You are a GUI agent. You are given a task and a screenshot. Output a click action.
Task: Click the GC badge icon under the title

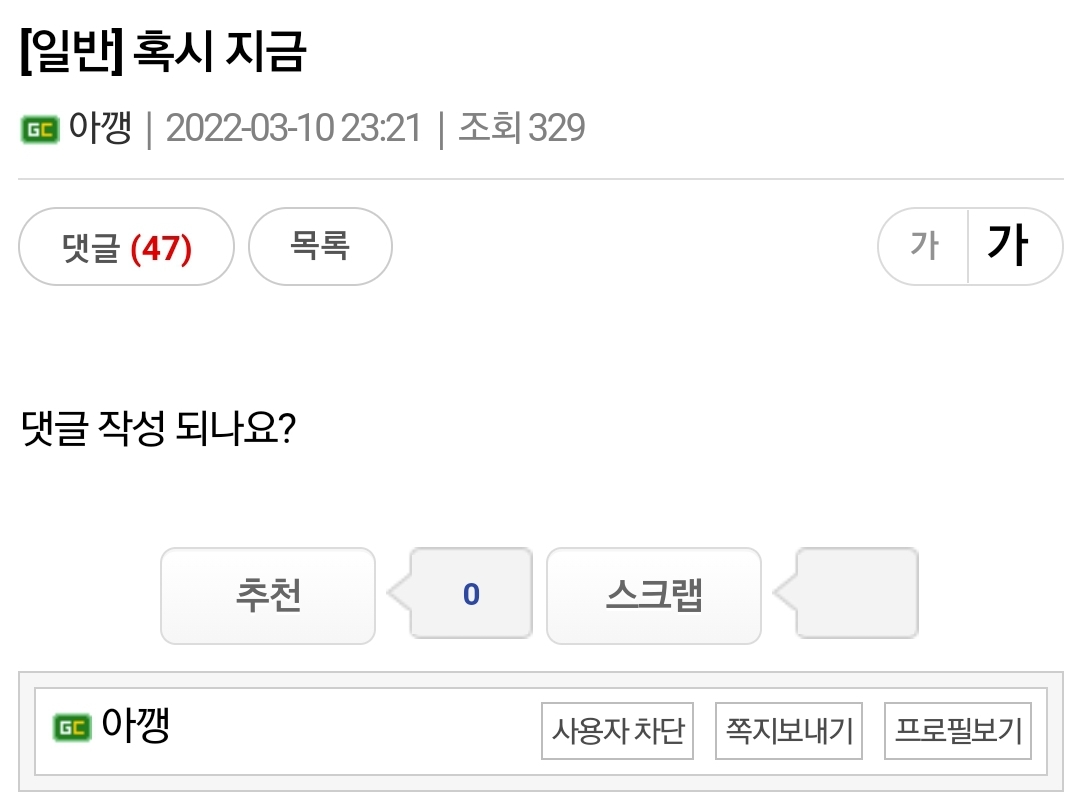point(41,130)
